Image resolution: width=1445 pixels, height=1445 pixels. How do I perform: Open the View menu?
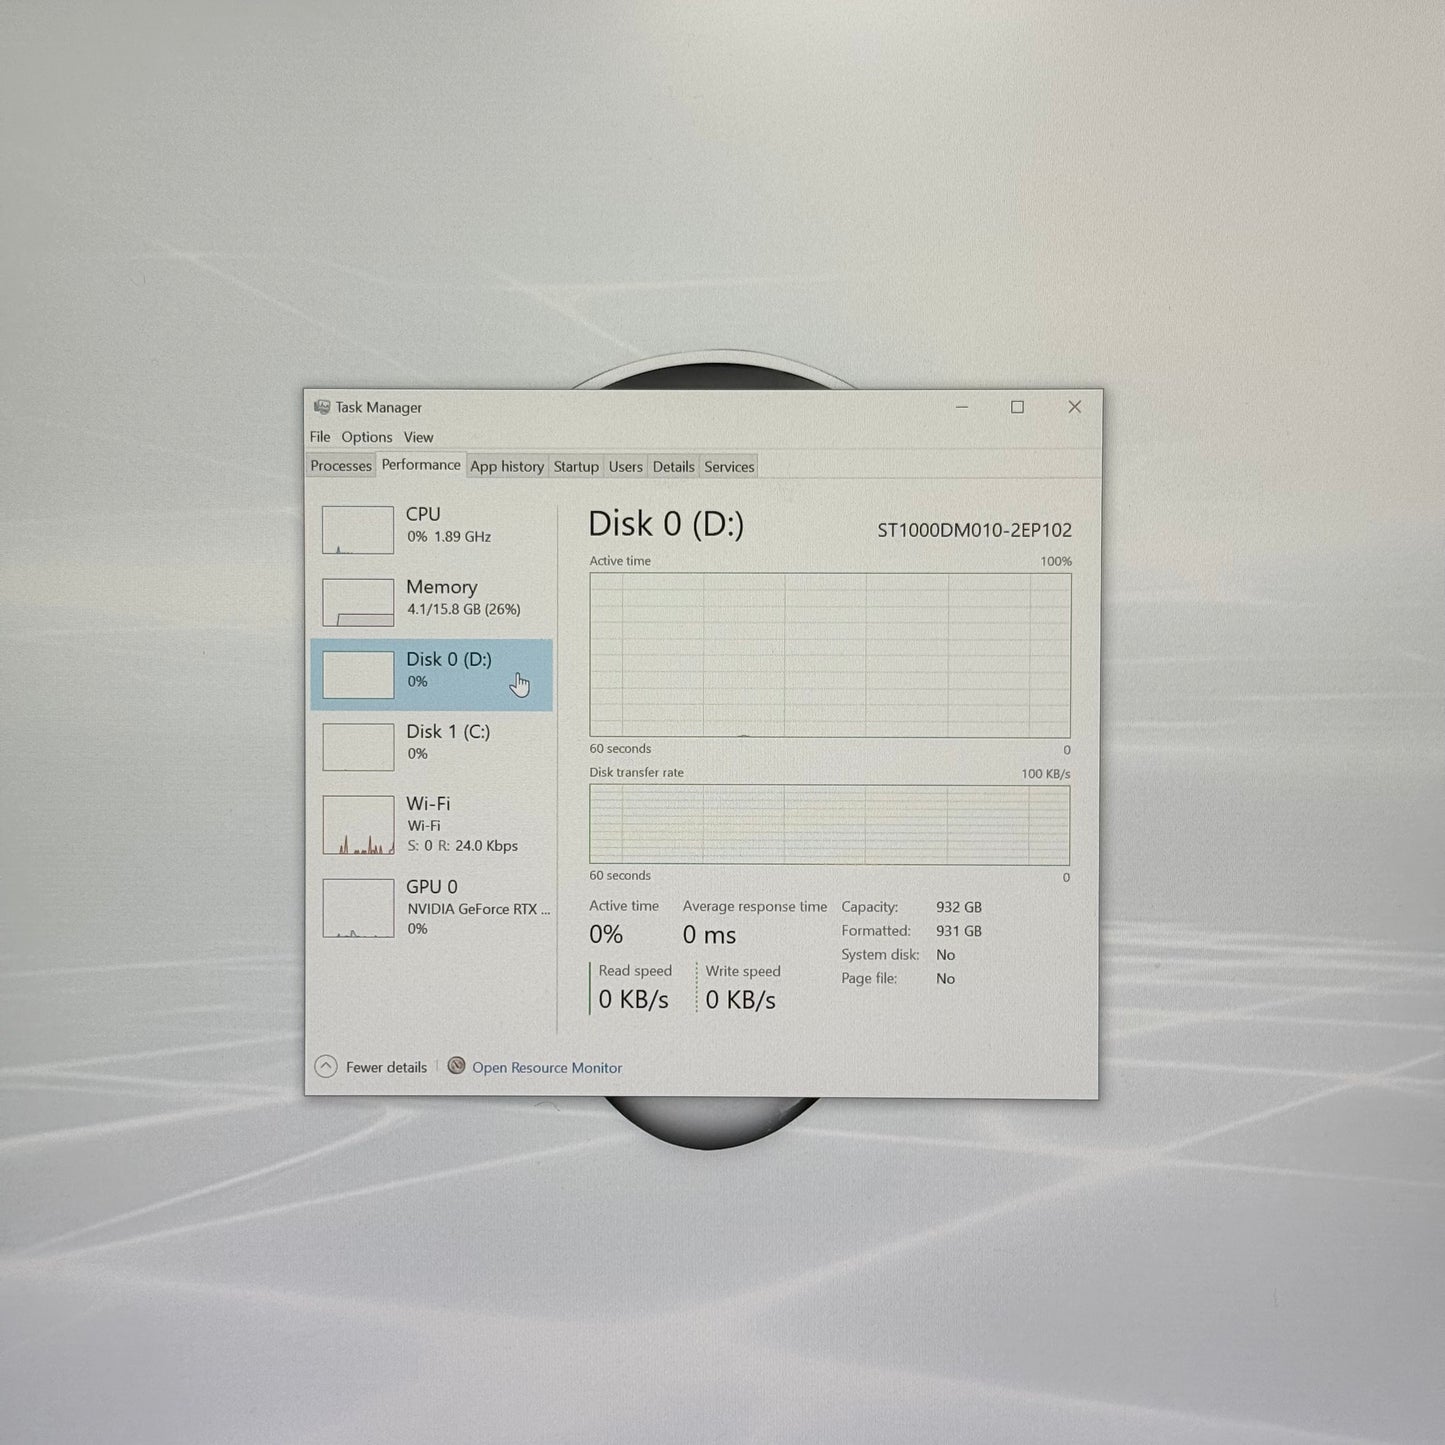click(418, 437)
